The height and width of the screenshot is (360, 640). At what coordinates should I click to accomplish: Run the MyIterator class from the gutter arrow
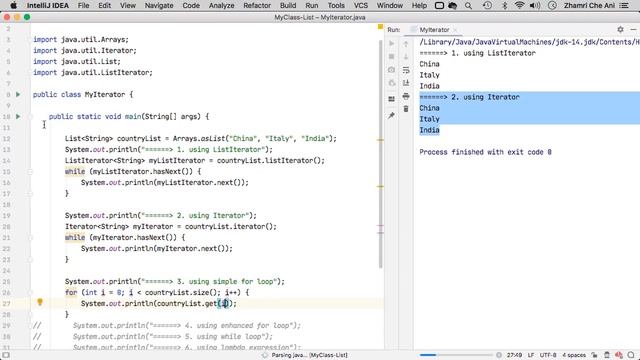tap(18, 94)
